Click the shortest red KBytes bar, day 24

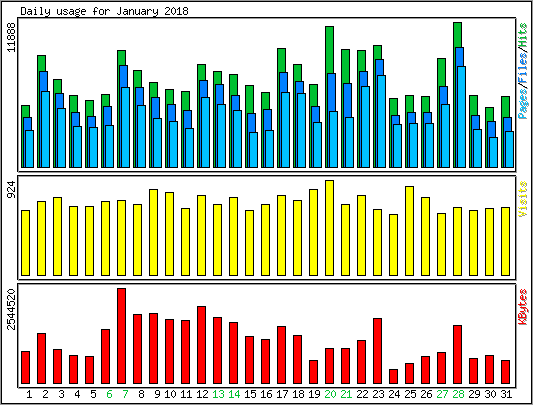tap(393, 376)
